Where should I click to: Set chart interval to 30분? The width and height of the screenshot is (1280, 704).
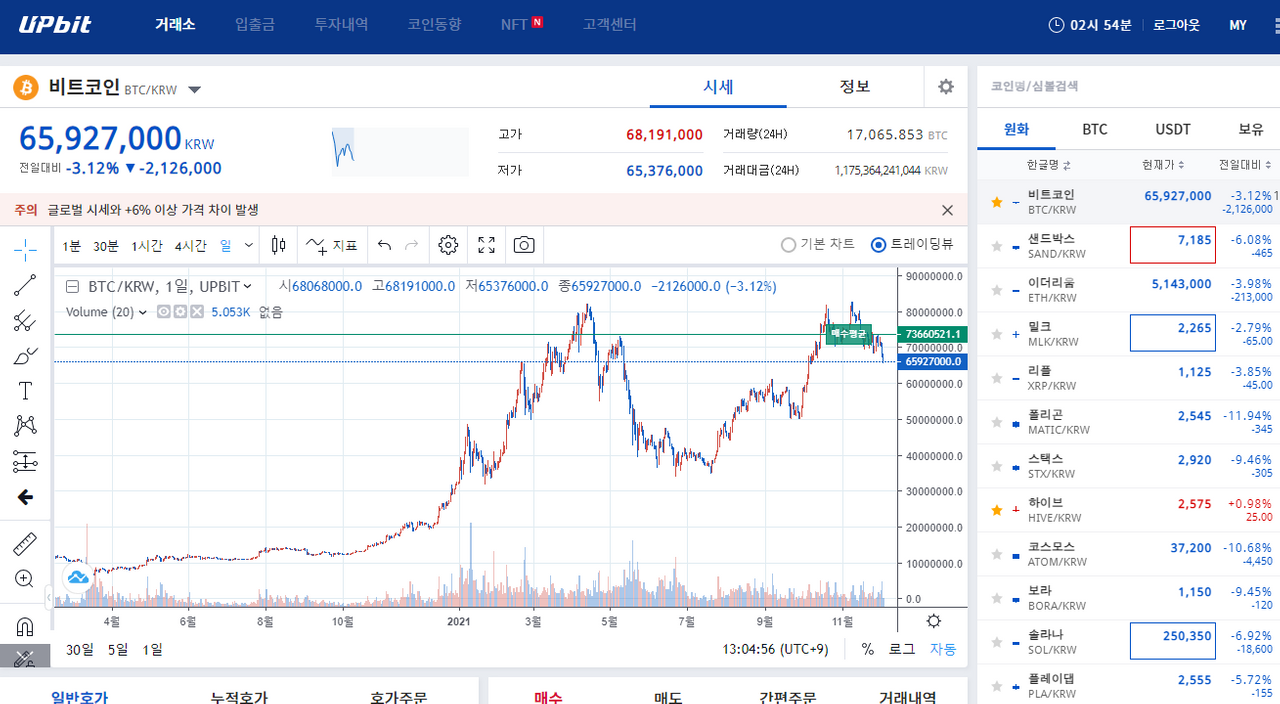tap(106, 245)
